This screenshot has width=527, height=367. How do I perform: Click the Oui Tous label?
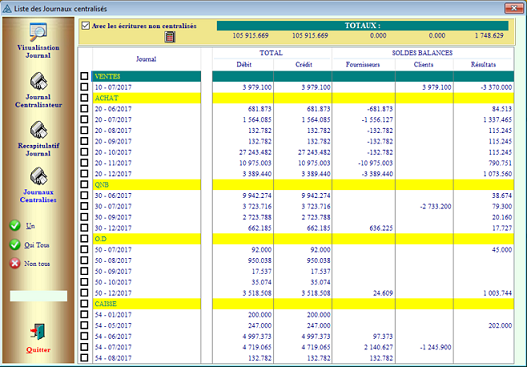tap(37, 245)
